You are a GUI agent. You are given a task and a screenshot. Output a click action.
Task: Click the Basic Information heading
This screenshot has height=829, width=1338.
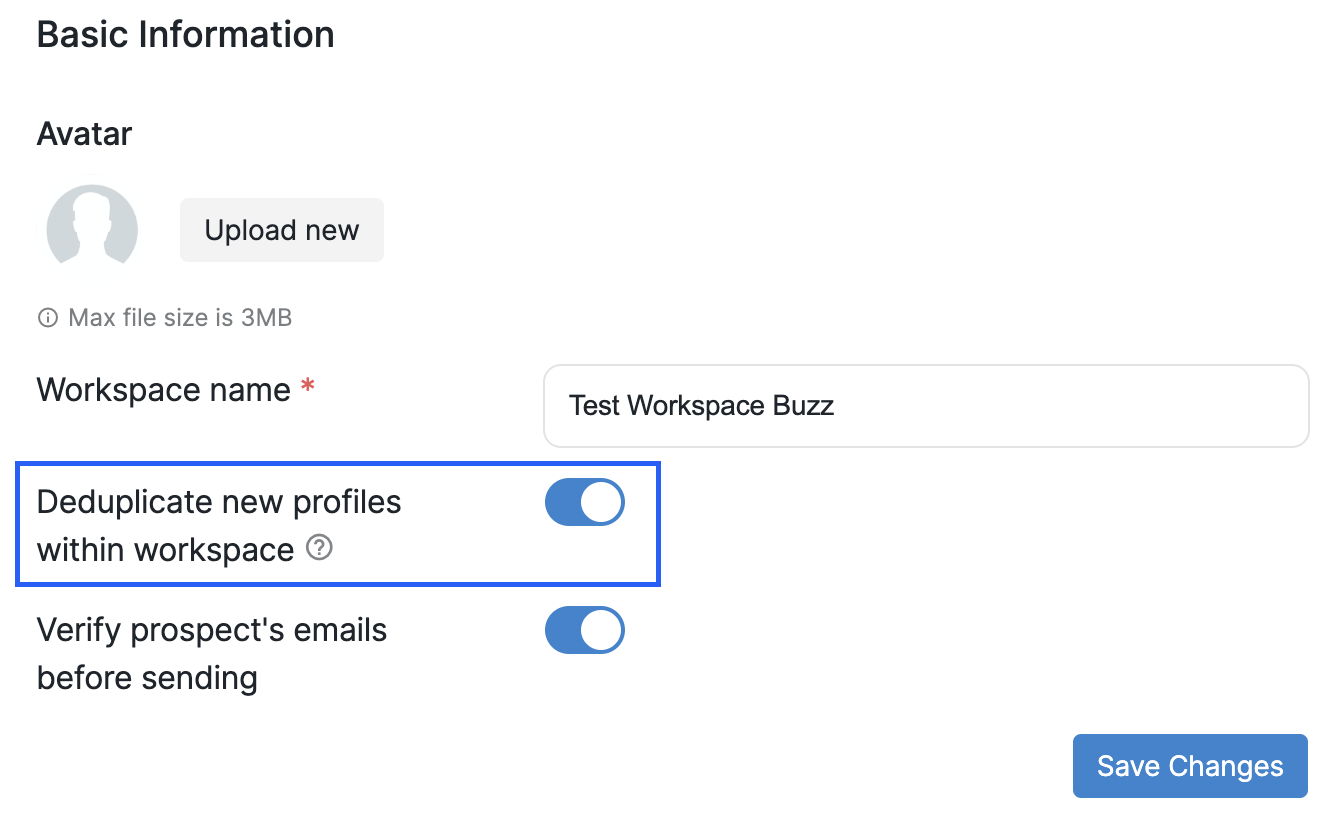(x=185, y=35)
